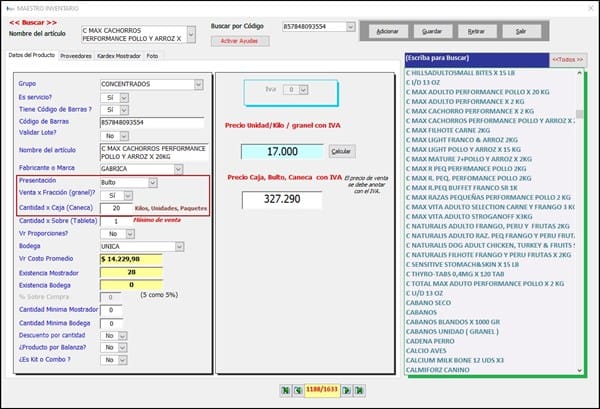
Task: Click the Salir button
Action: tap(522, 31)
